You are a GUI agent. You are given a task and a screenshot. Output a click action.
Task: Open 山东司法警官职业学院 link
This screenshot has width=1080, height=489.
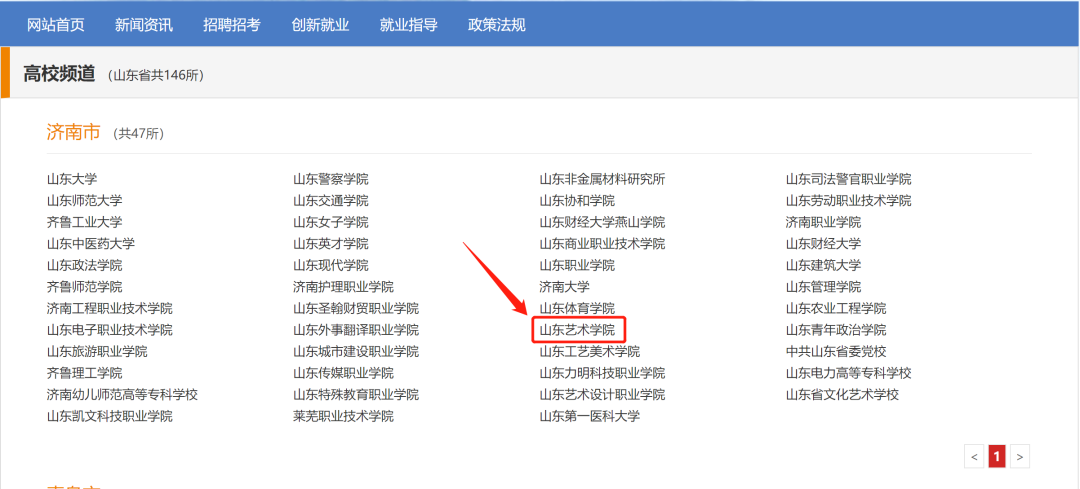pos(849,179)
